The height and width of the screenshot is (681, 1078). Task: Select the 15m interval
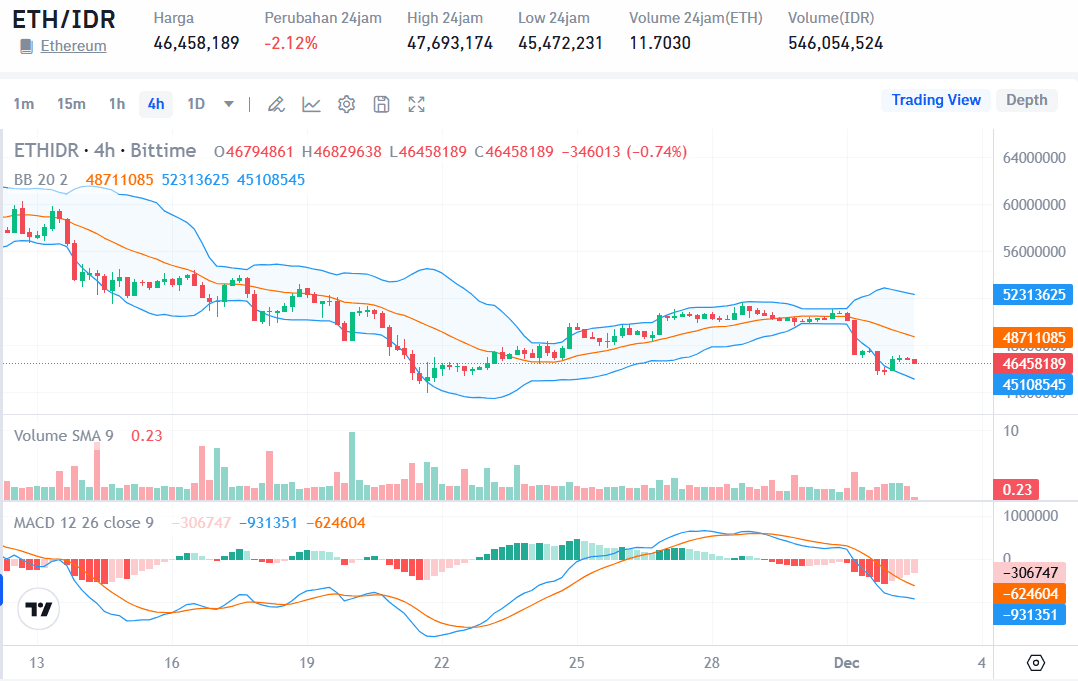71,103
